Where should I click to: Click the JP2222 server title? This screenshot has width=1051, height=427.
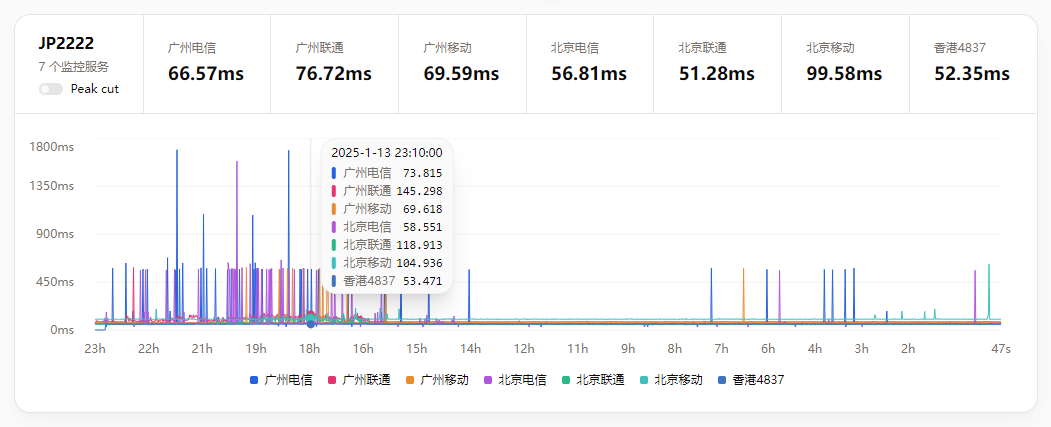[x=66, y=43]
